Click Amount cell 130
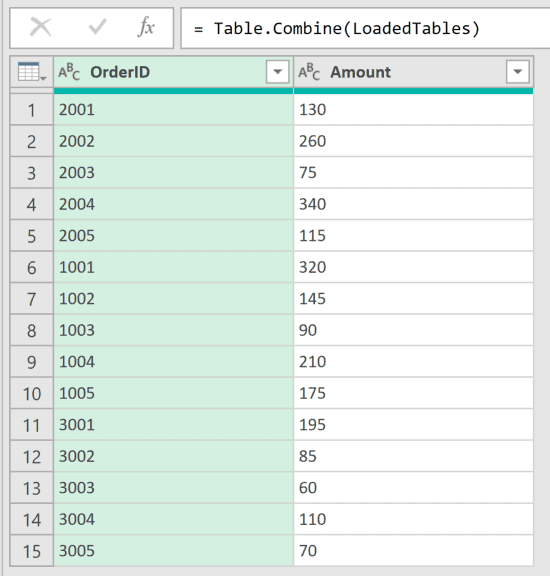 click(413, 110)
